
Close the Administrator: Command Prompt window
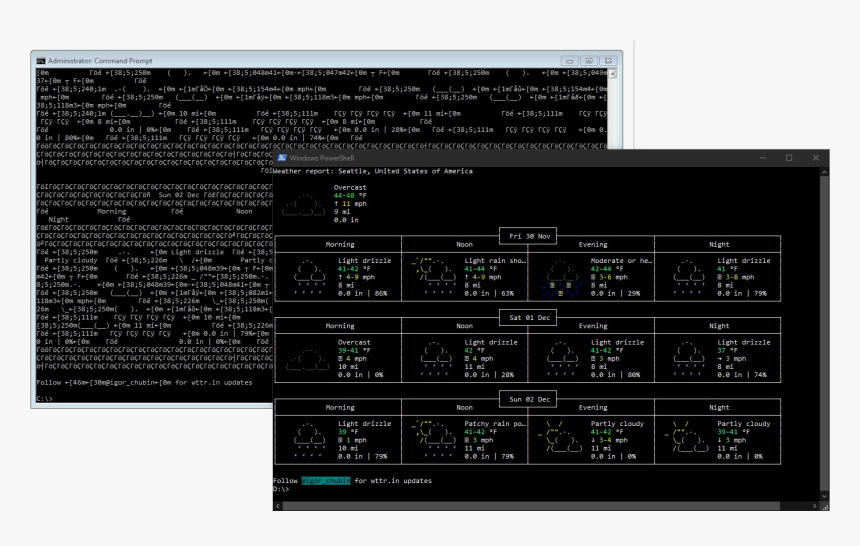608,61
